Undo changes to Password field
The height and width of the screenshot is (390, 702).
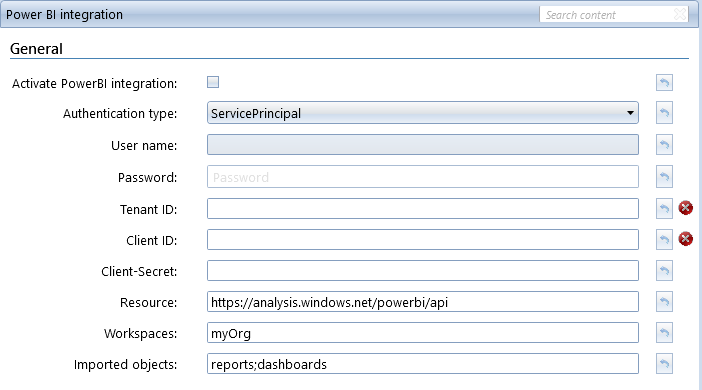click(664, 177)
